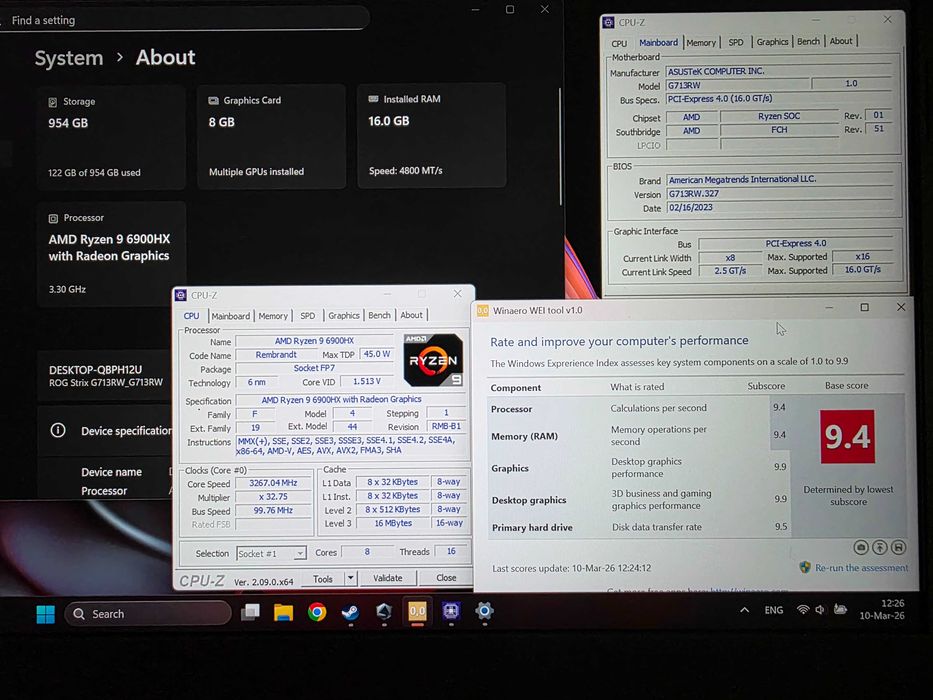
Task: Click the Graphics Card icon in Settings
Action: pos(213,101)
